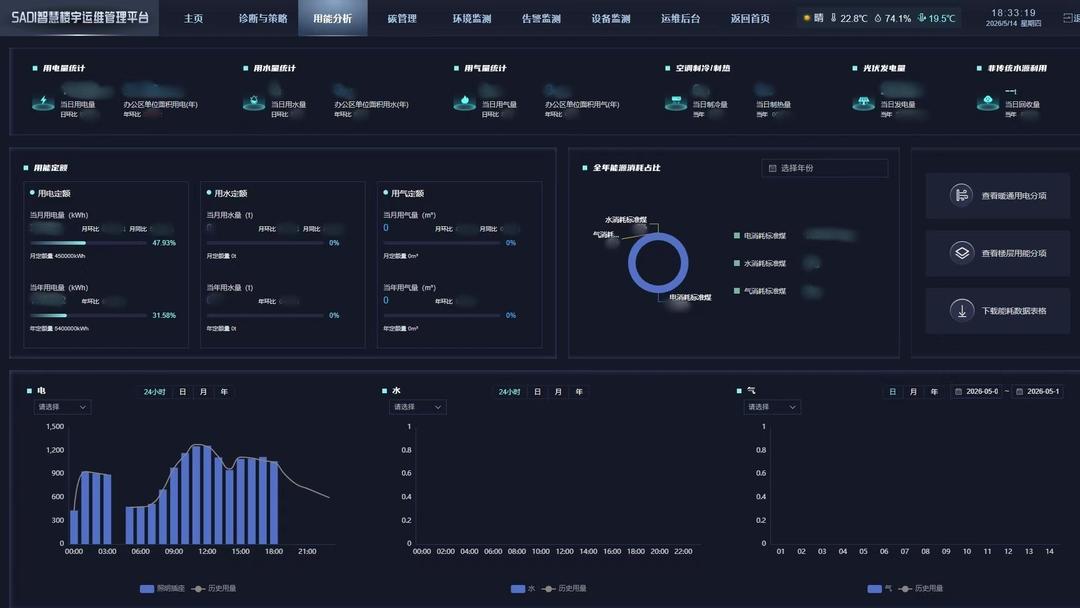
Task: Open the 请选择 dropdown under 水 chart
Action: pyautogui.click(x=417, y=407)
